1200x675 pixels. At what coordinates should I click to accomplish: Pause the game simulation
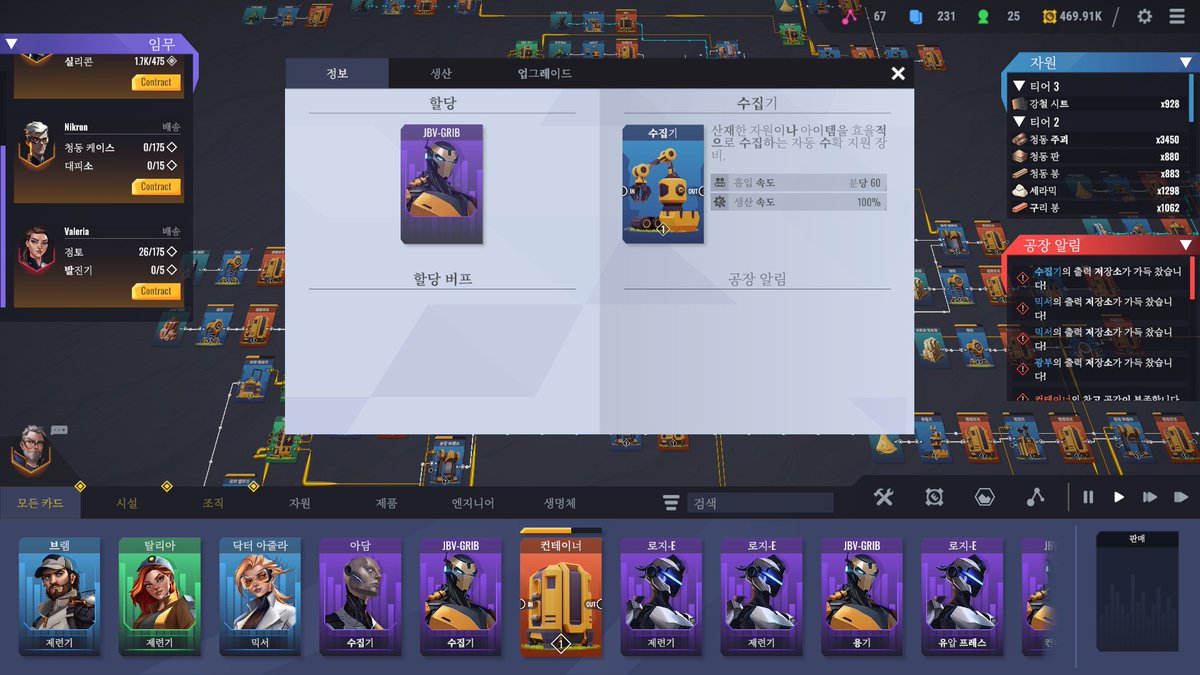pyautogui.click(x=1088, y=497)
